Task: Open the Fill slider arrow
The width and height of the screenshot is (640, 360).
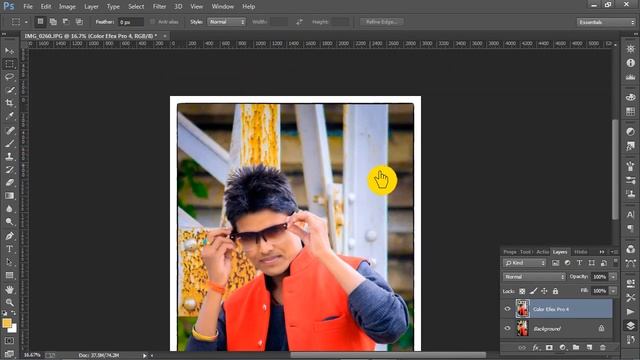Action: [613, 291]
